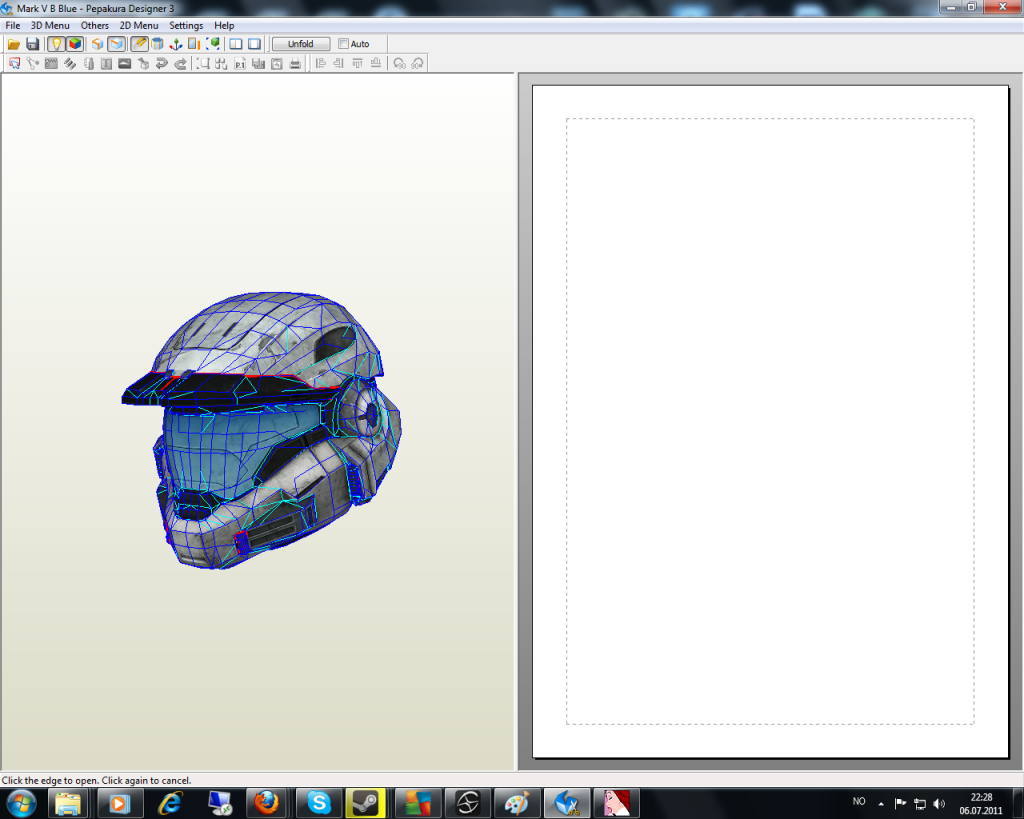Toggle the lightbulb lighting button
Image resolution: width=1024 pixels, height=819 pixels.
coord(57,44)
